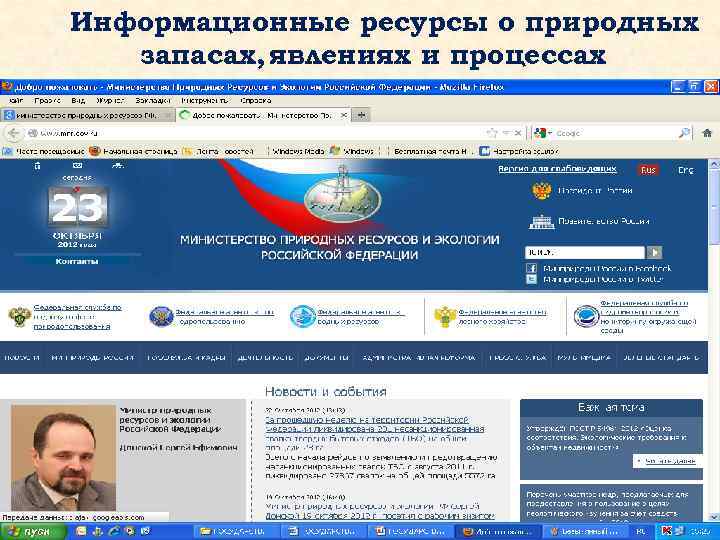The width and height of the screenshot is (720, 540).
Task: Click the Facebook icon of Минприроды
Action: (531, 268)
